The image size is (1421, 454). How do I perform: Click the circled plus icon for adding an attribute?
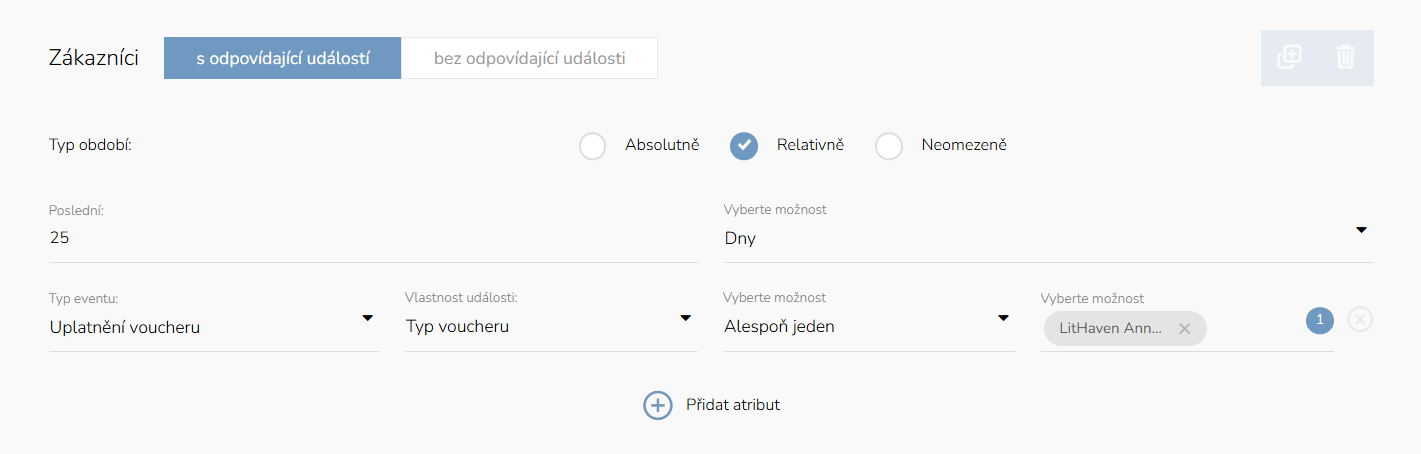(x=657, y=405)
